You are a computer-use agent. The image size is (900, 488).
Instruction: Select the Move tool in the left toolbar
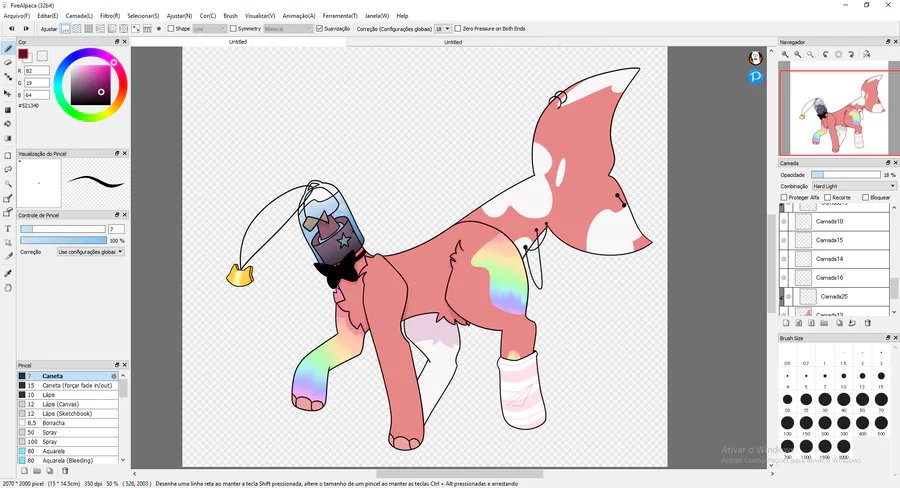pos(8,93)
